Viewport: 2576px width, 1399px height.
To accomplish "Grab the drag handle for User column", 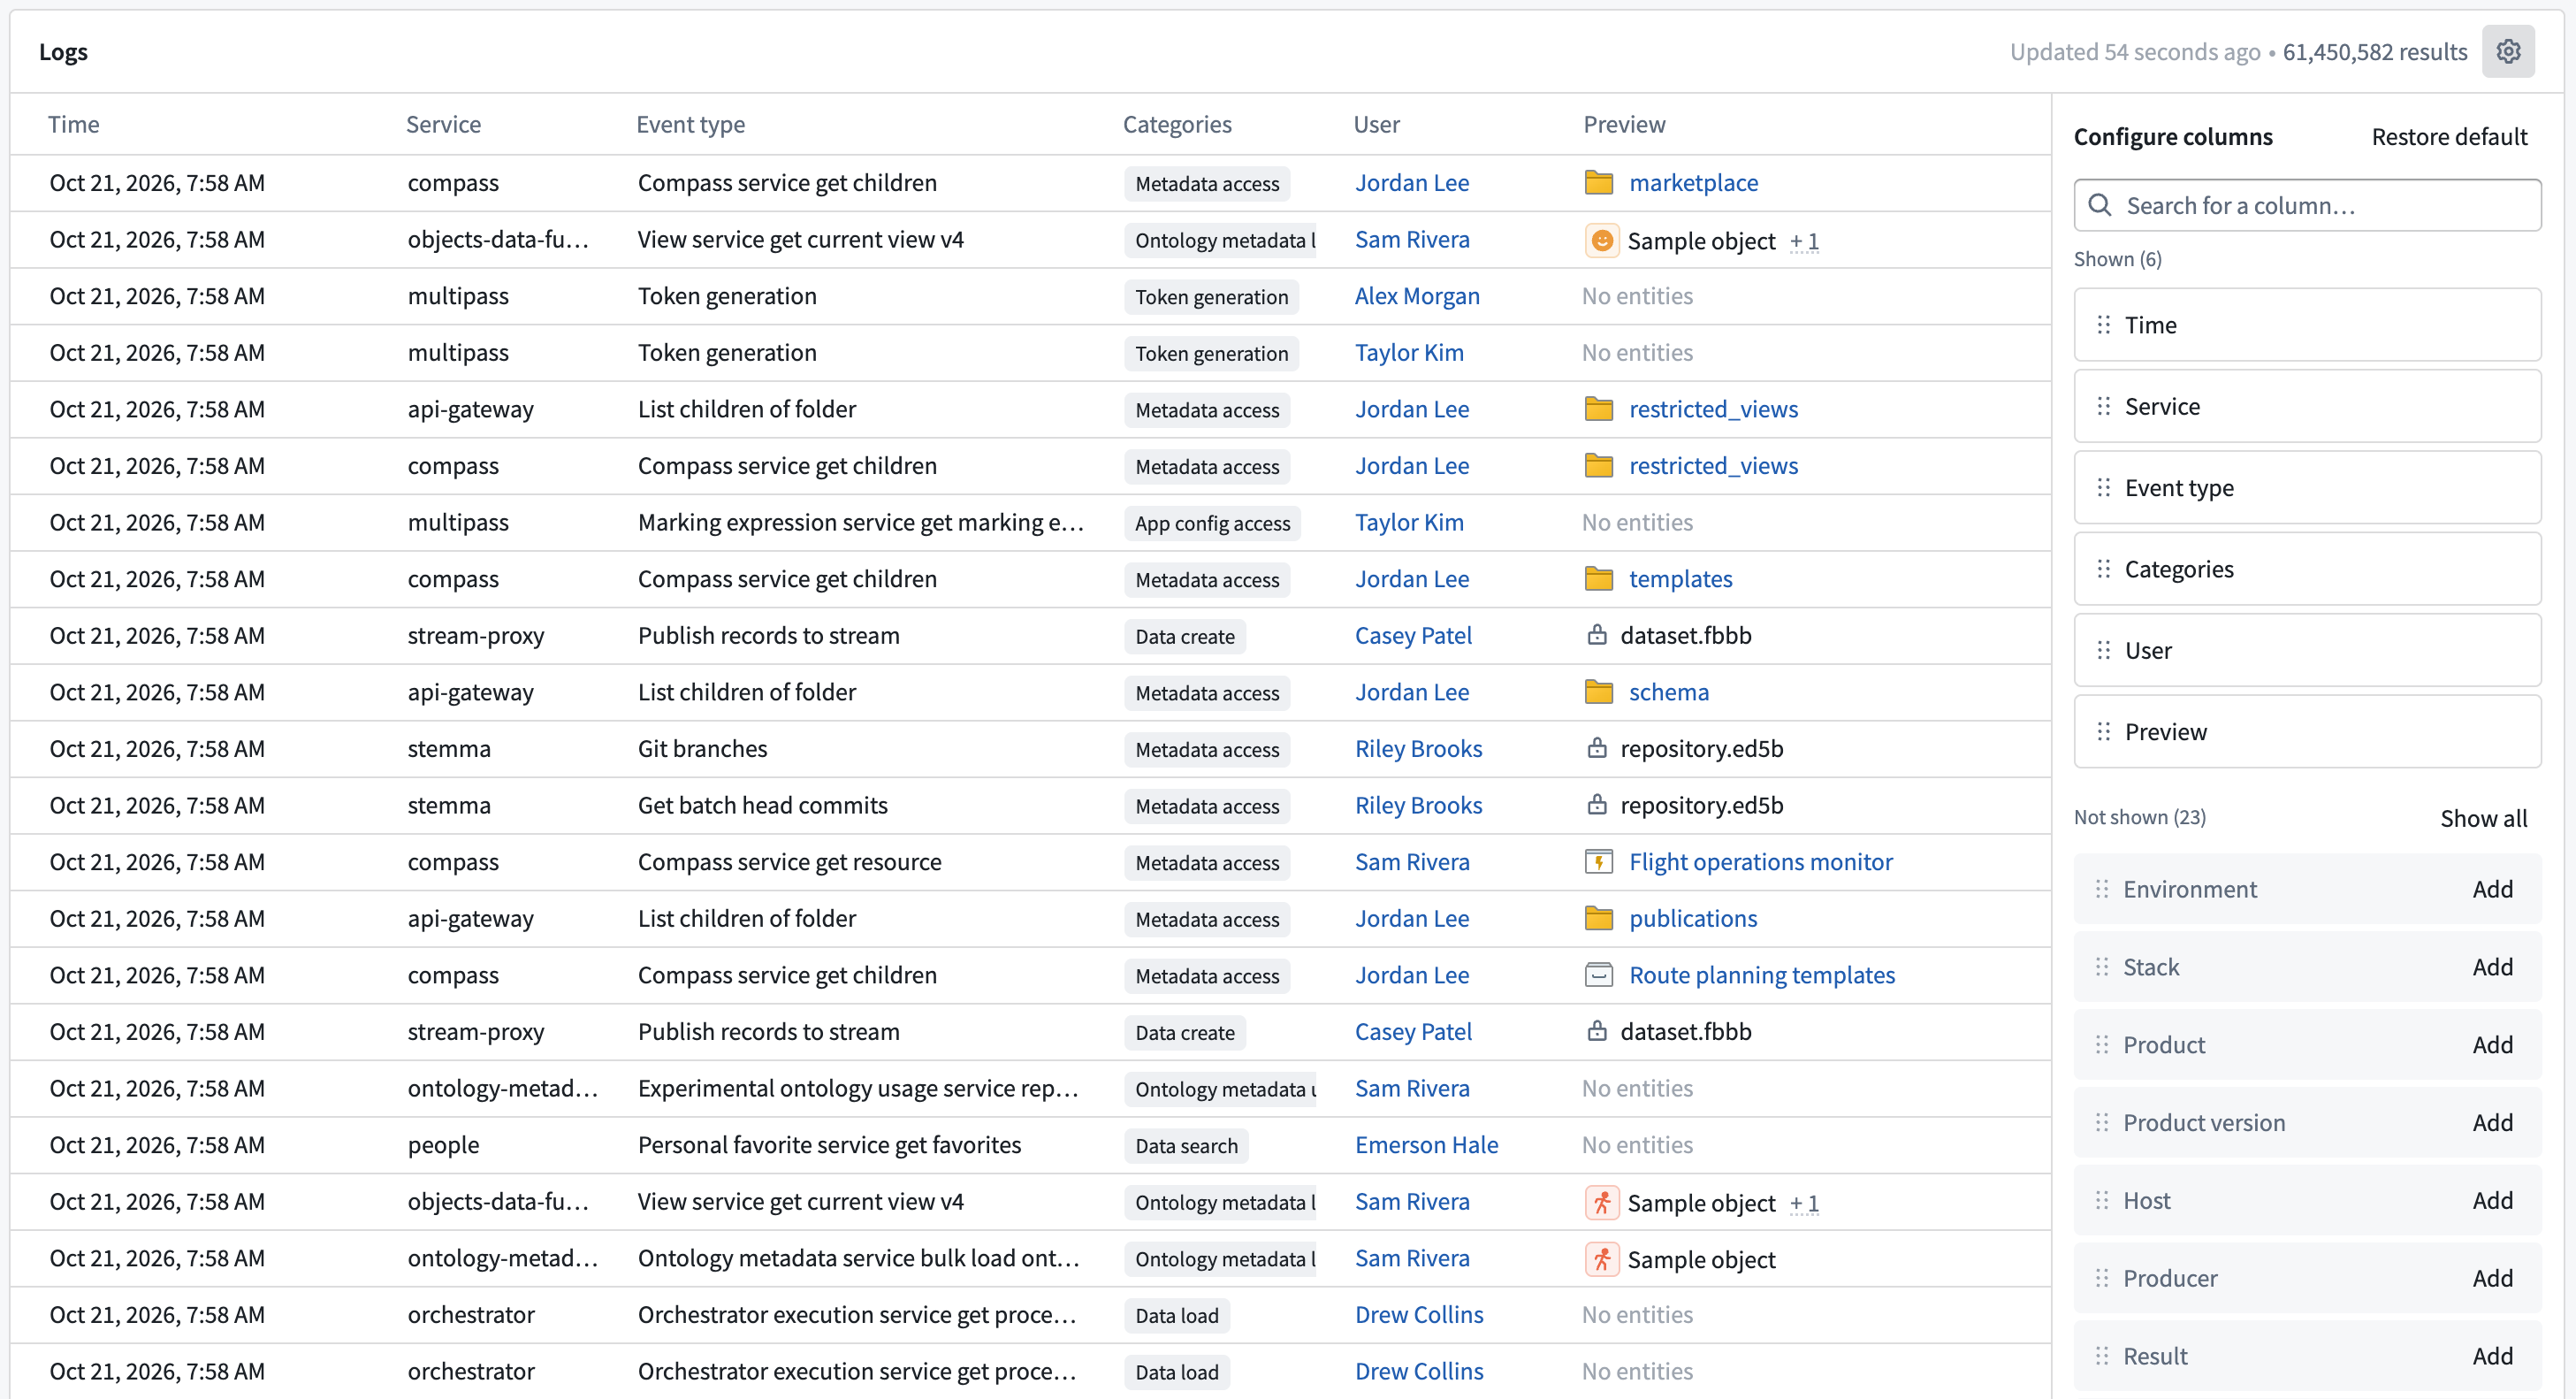I will pos(2103,650).
